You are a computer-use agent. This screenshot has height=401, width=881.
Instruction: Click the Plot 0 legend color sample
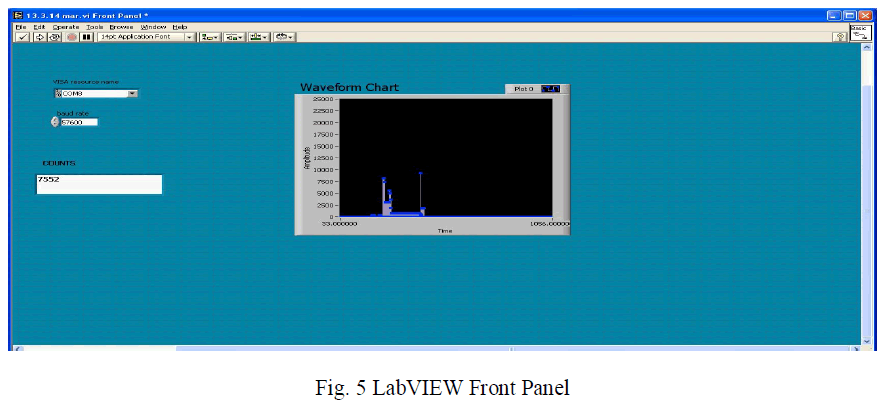pos(551,89)
